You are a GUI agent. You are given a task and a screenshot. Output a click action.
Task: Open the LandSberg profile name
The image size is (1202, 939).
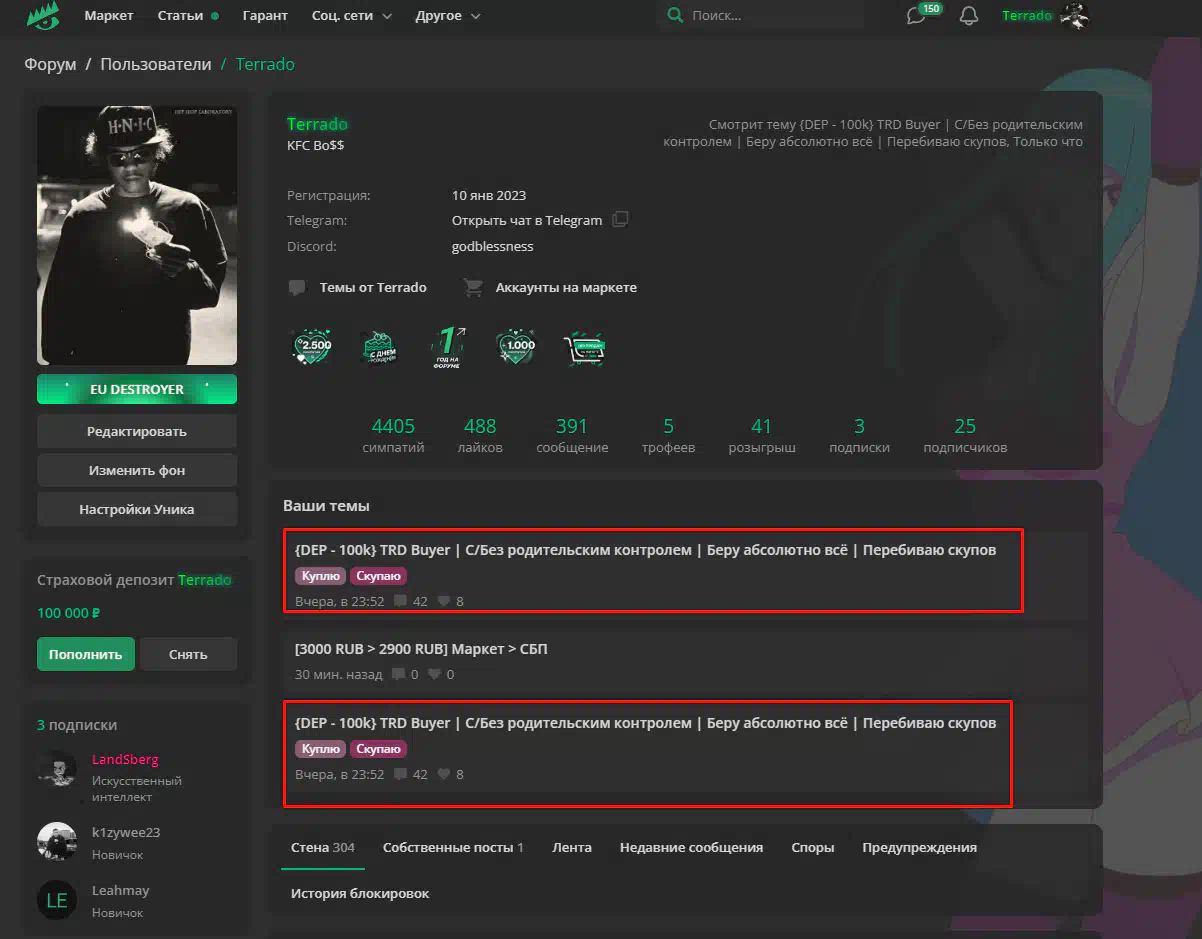tap(125, 759)
